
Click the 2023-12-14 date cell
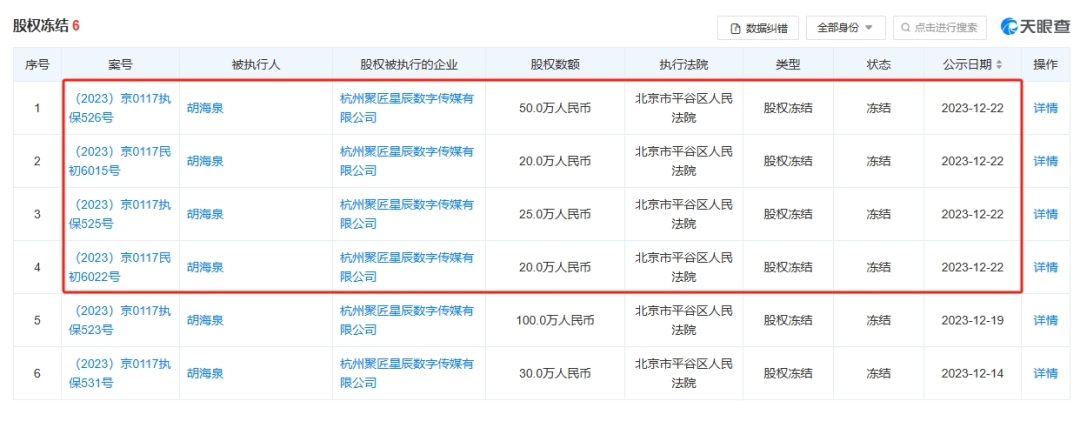pyautogui.click(x=973, y=374)
